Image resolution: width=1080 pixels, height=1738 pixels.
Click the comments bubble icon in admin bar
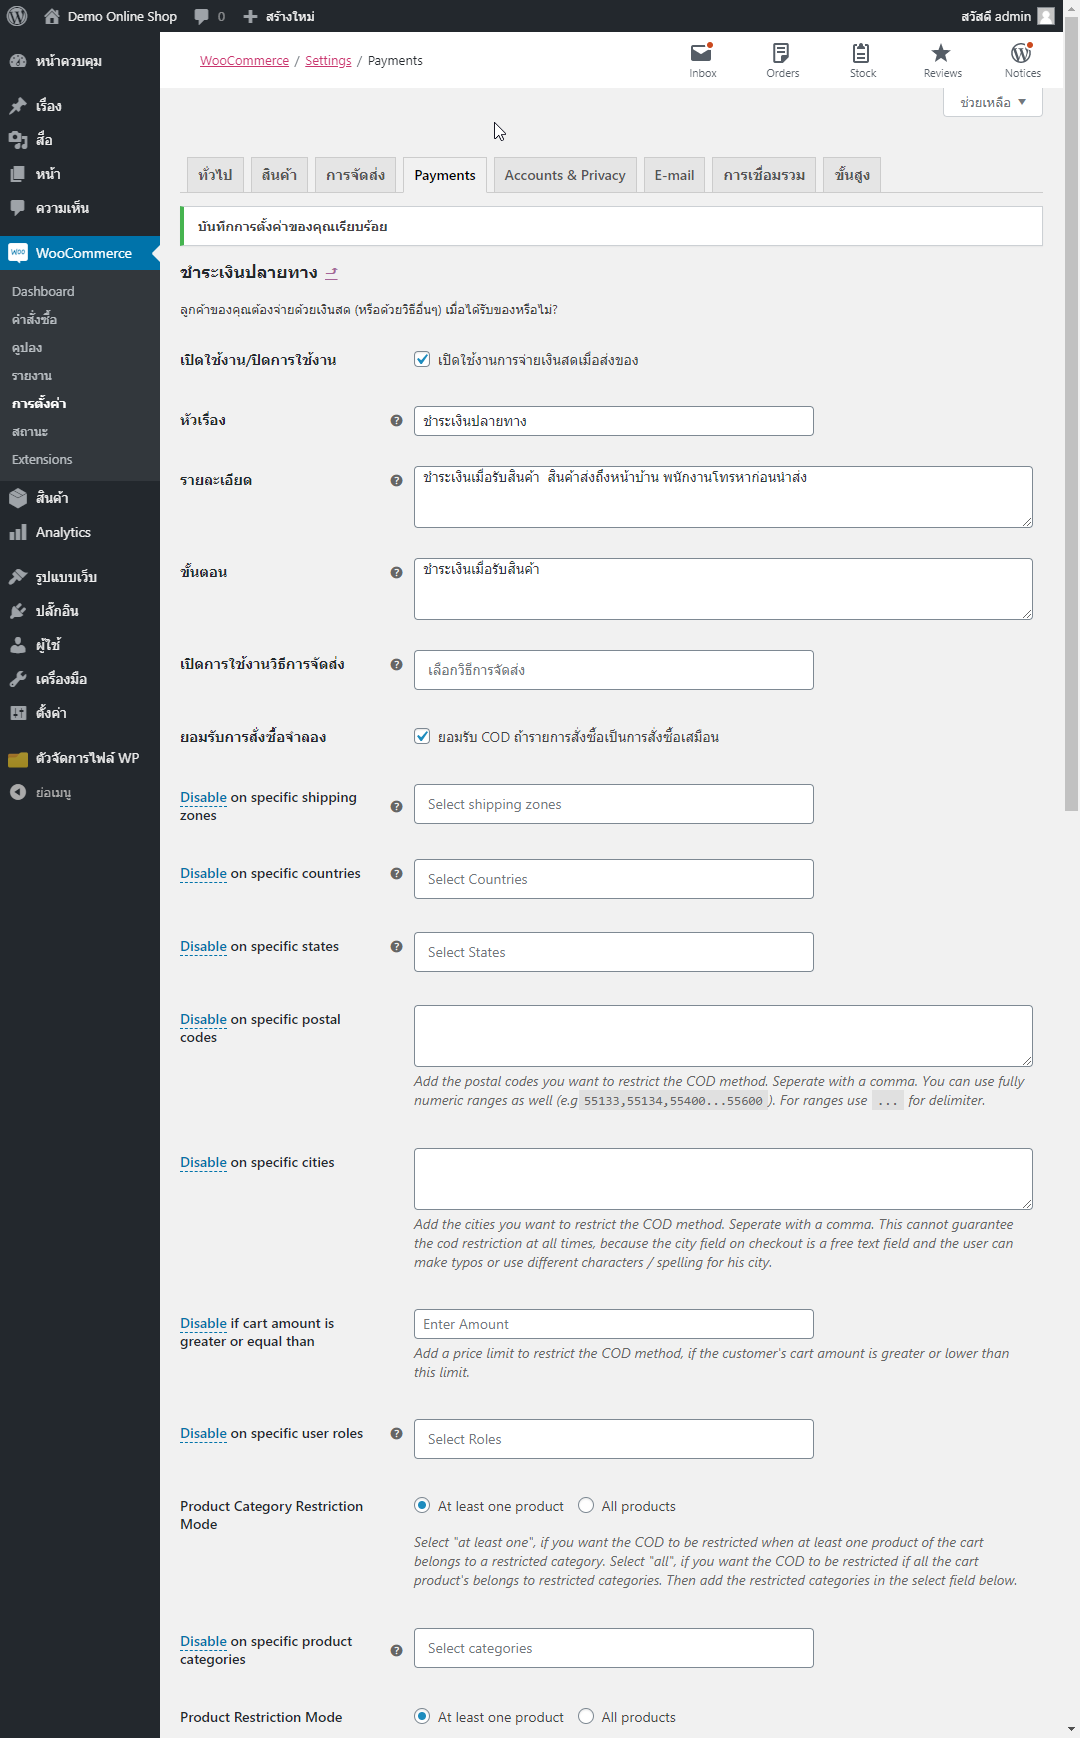pyautogui.click(x=202, y=16)
